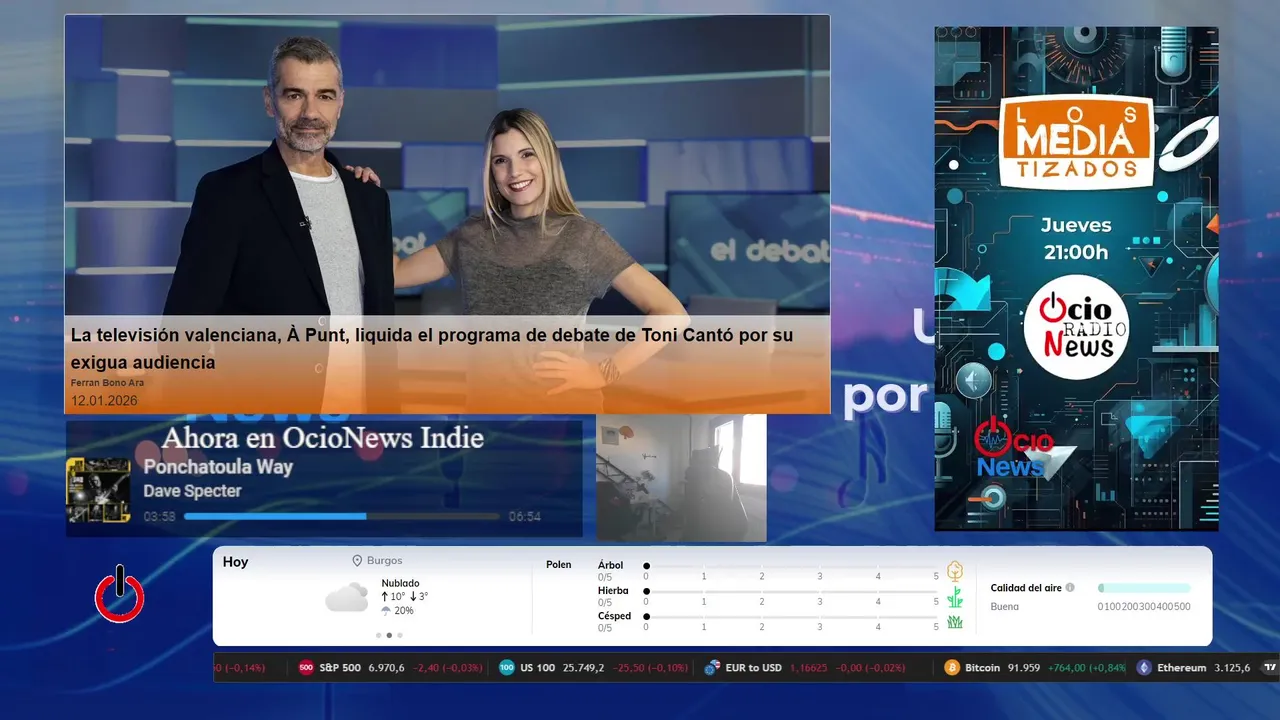Click the artist name Dave Specter

[x=192, y=491]
